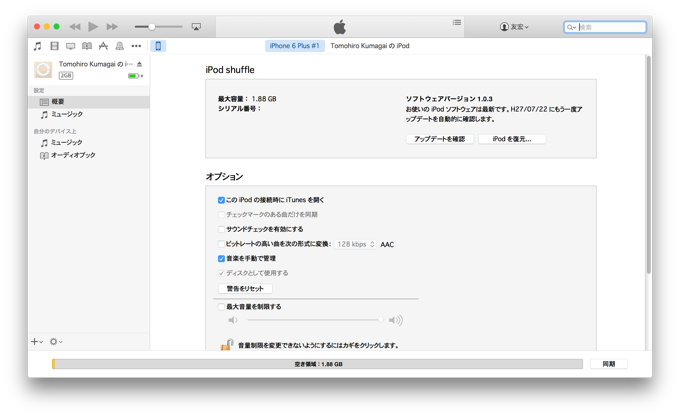Go to previous track with rewind button
The height and width of the screenshot is (417, 680).
click(75, 27)
